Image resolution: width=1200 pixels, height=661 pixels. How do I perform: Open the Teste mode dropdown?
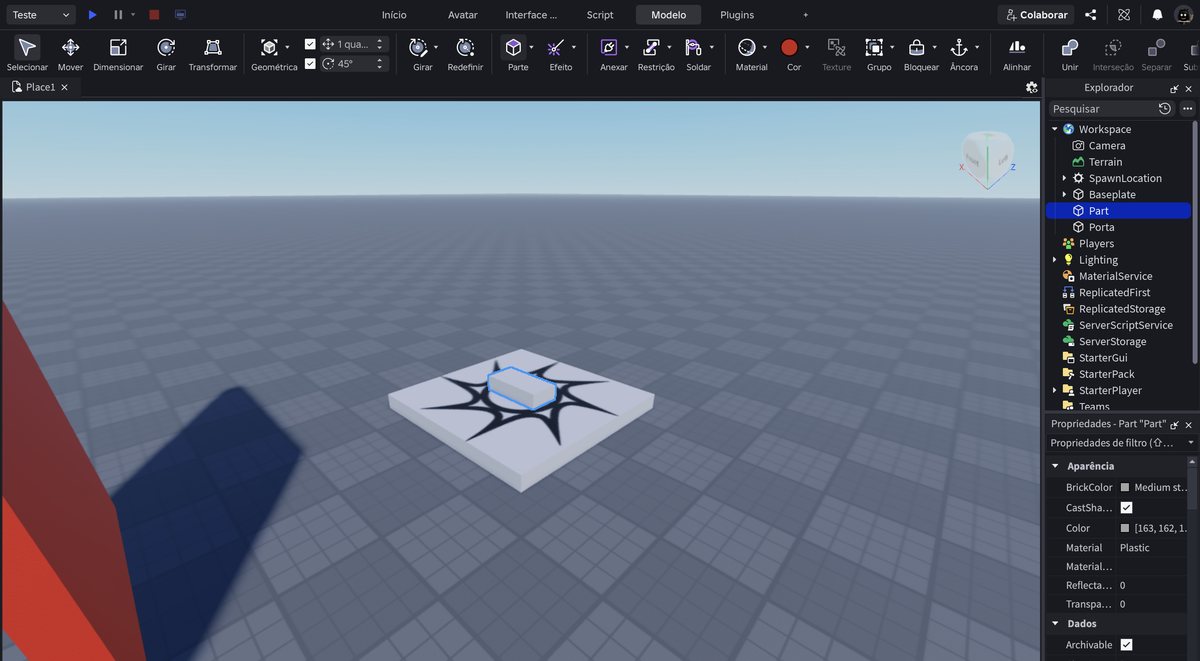tap(40, 15)
